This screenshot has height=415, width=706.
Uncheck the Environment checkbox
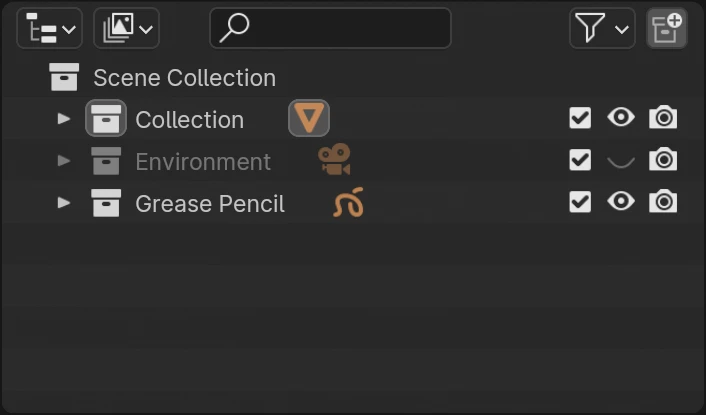(x=580, y=160)
